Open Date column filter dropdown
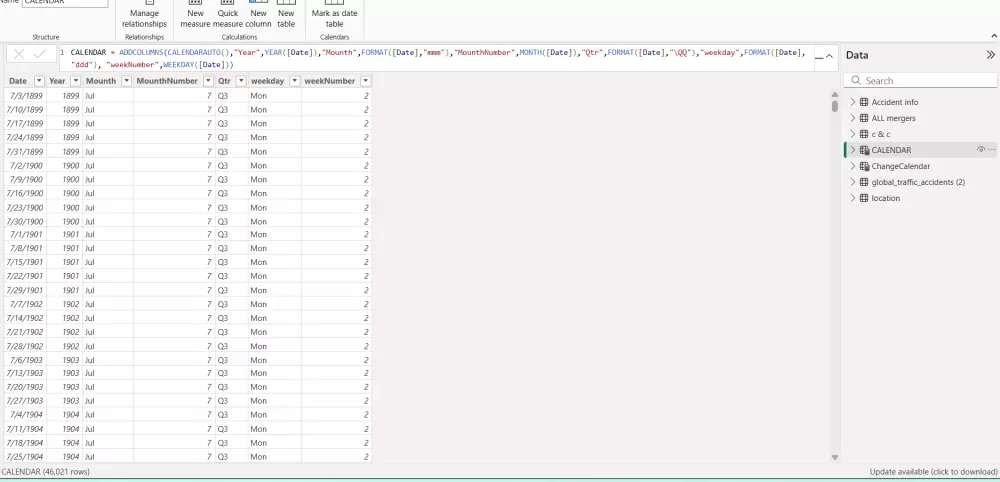 39,81
